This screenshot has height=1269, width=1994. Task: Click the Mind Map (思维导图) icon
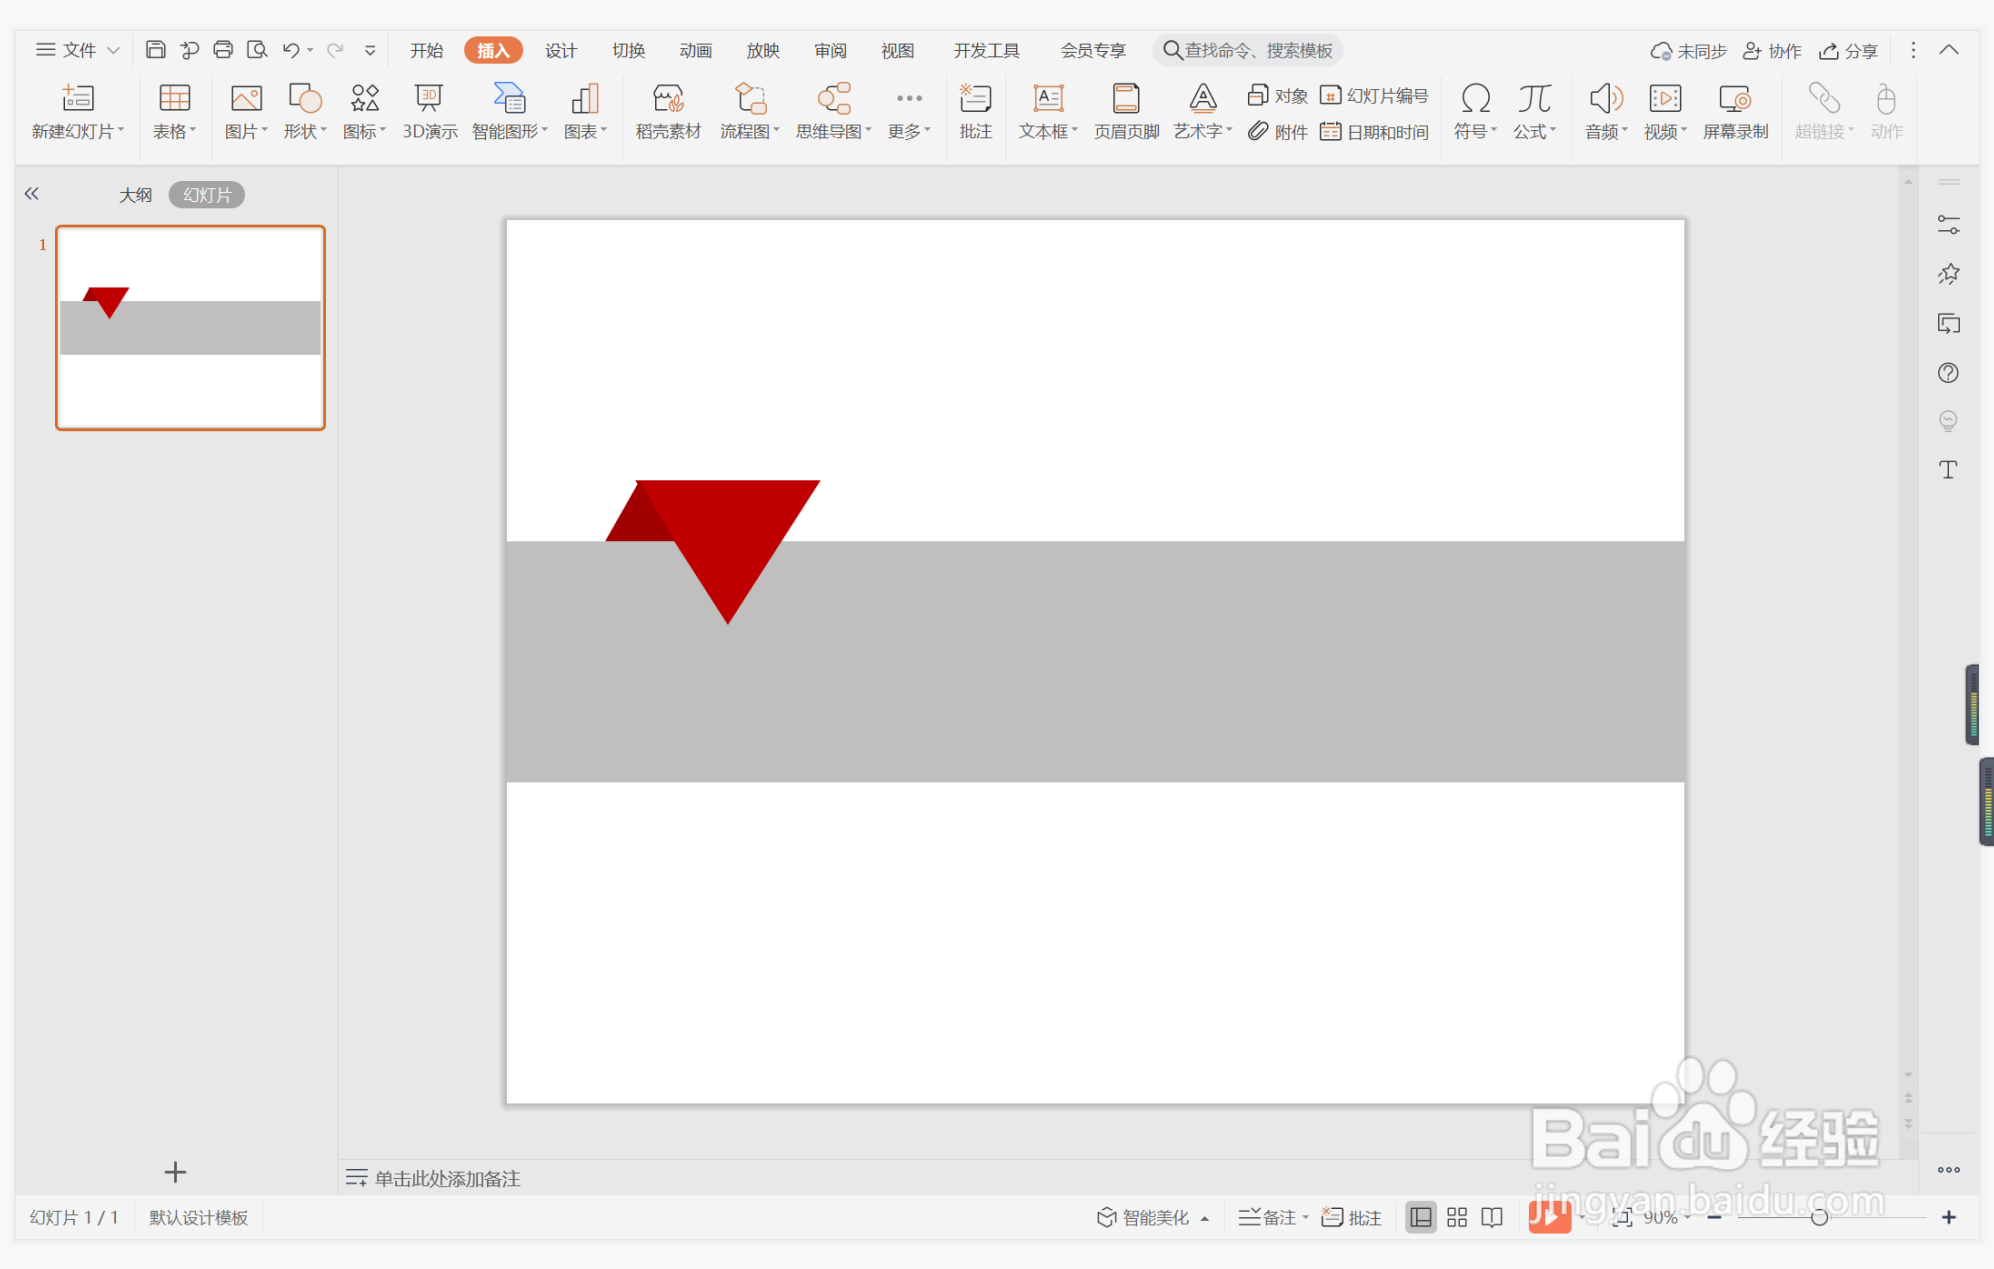(x=833, y=99)
